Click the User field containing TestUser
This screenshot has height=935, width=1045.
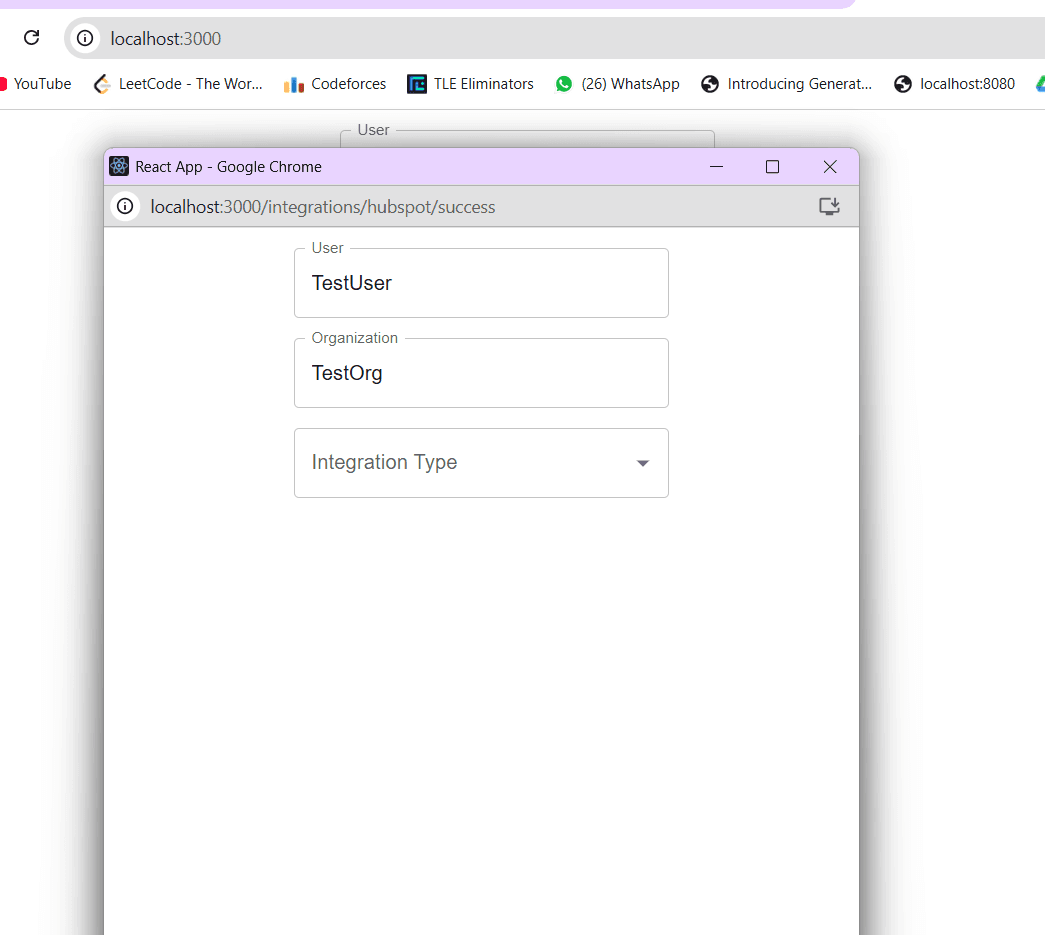(481, 283)
